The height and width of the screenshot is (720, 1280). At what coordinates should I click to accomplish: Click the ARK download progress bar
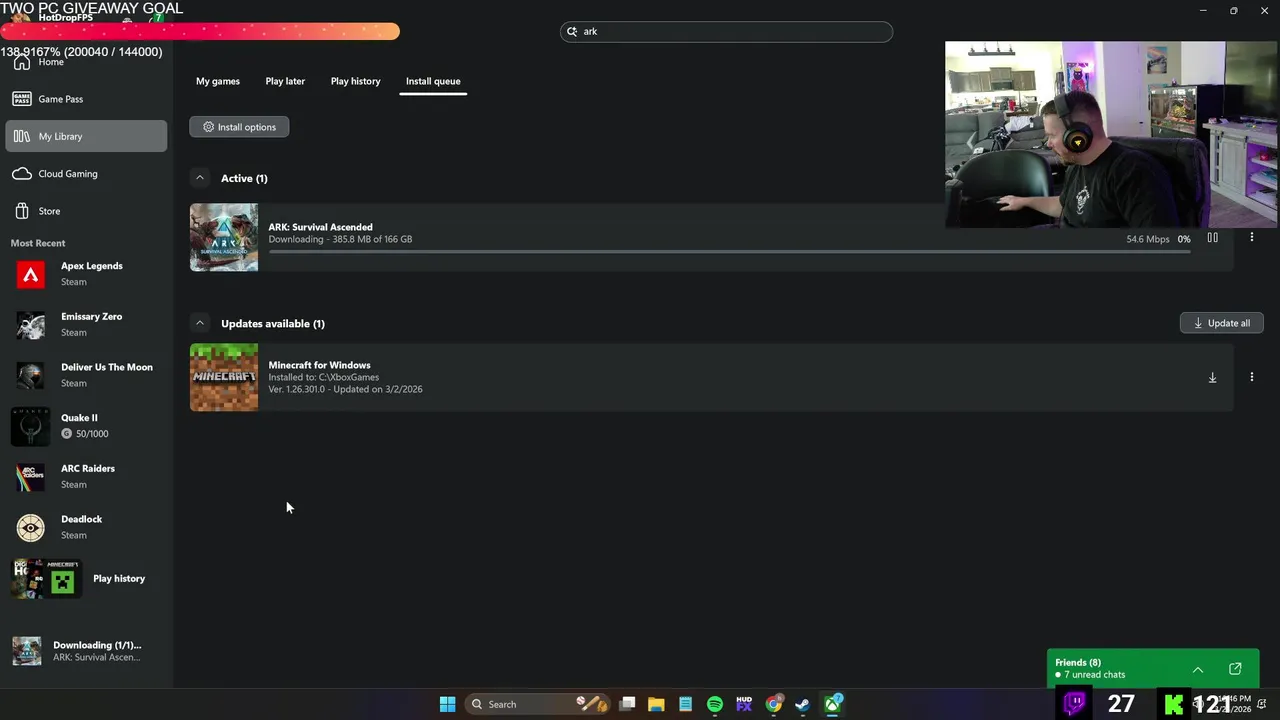point(730,251)
